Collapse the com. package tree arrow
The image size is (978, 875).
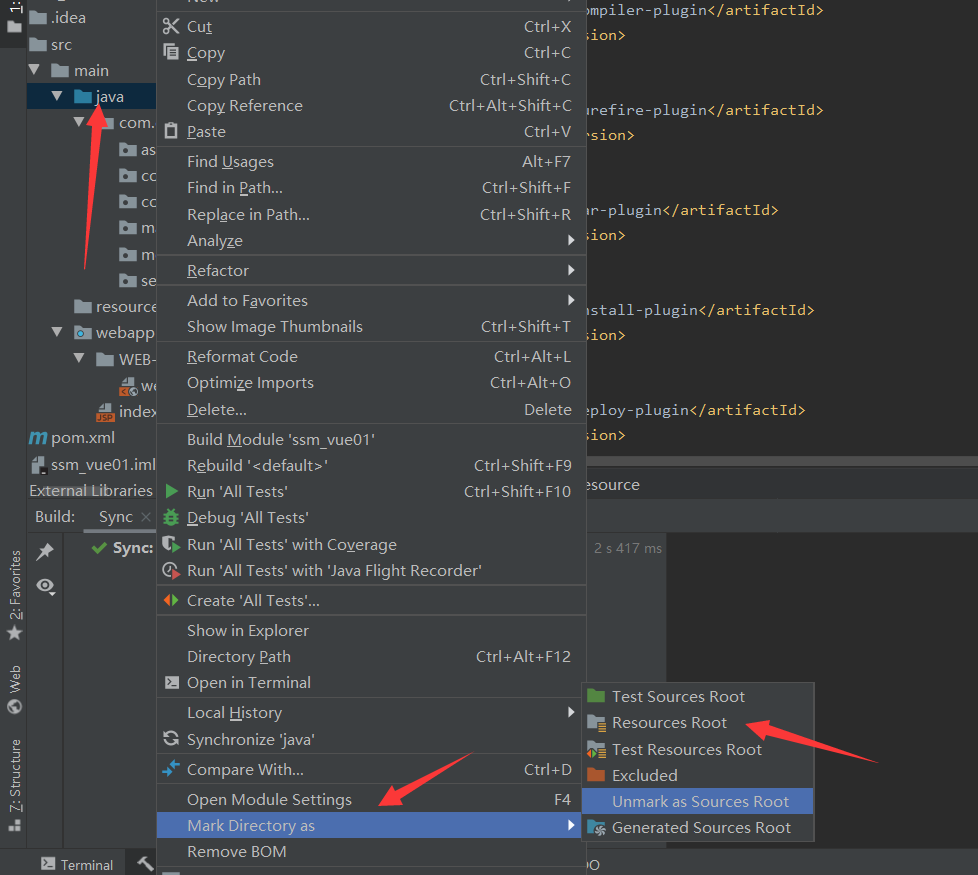(x=79, y=122)
